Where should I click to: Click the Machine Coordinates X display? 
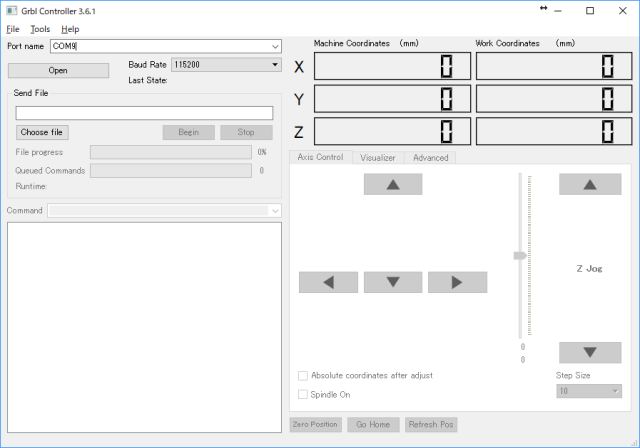392,66
